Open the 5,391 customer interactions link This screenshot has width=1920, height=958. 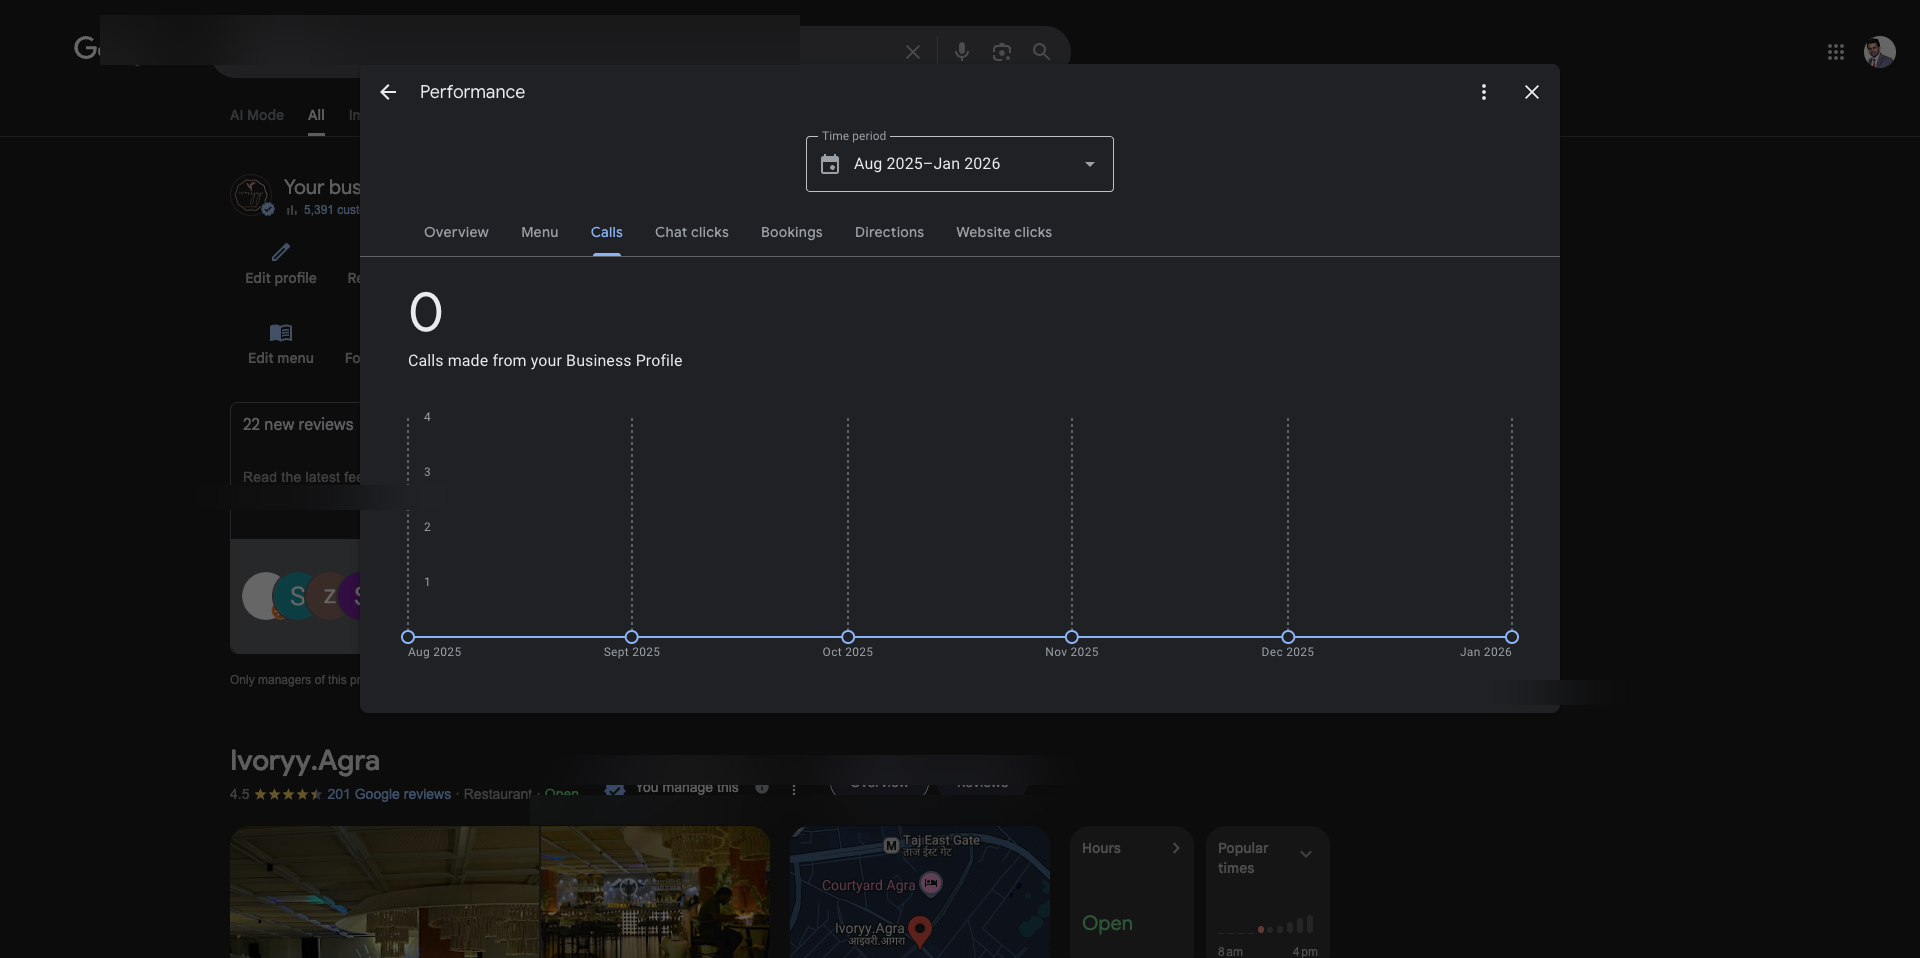point(323,210)
